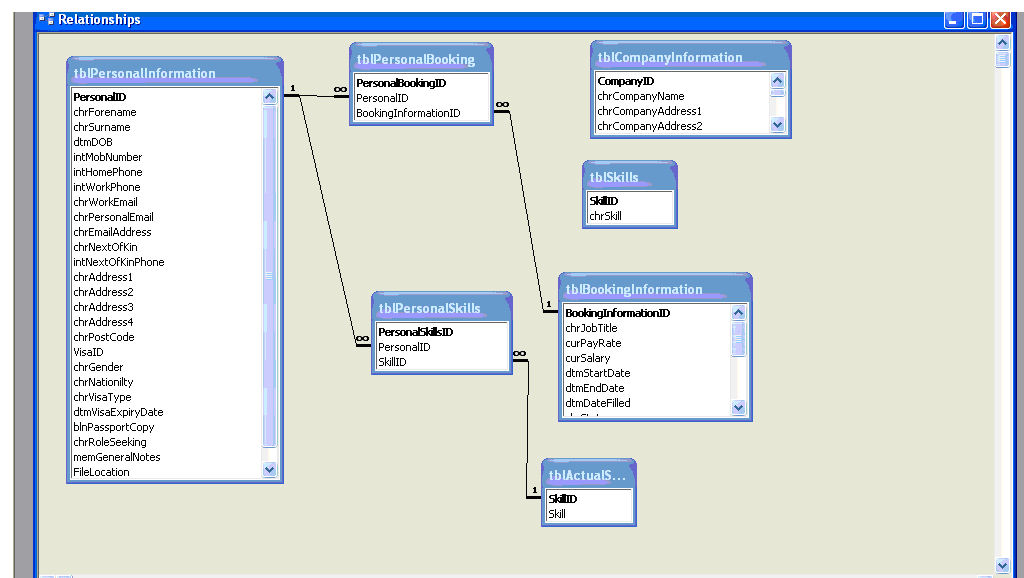Viewport: 1024px width, 578px height.
Task: Click main window vertical scrollbar up arrow
Action: (1002, 43)
